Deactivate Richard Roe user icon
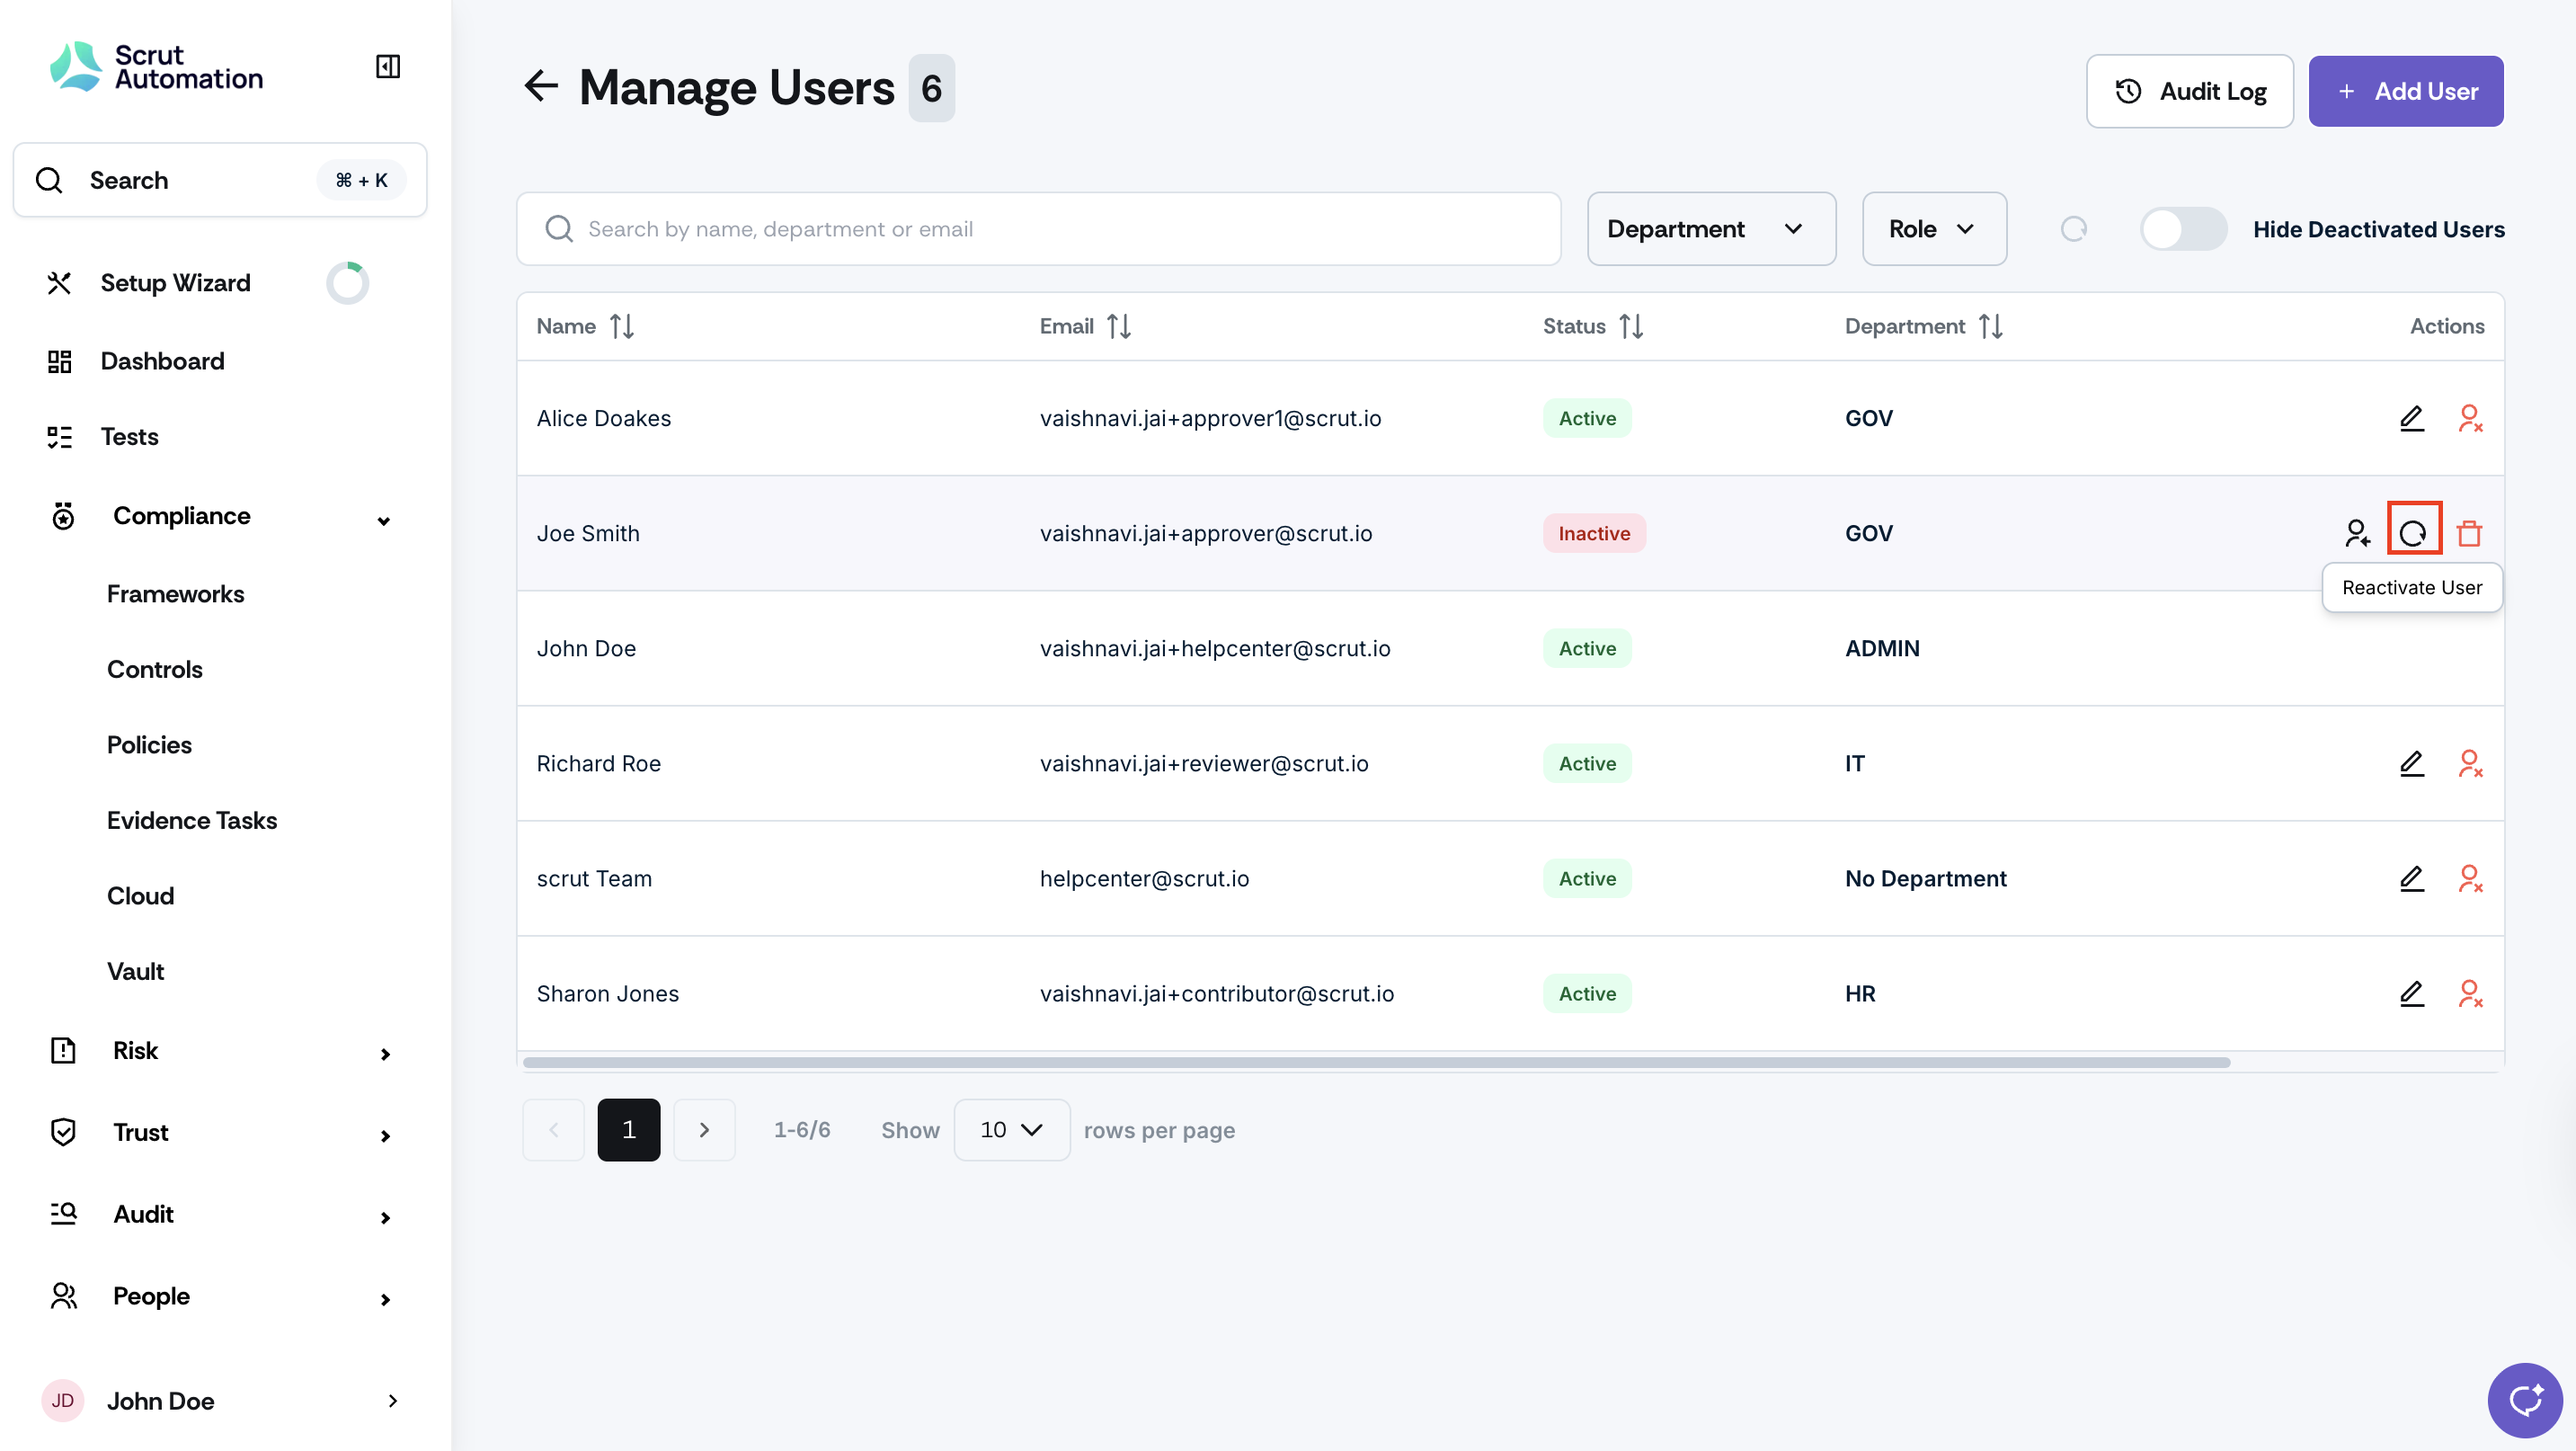 [2470, 763]
